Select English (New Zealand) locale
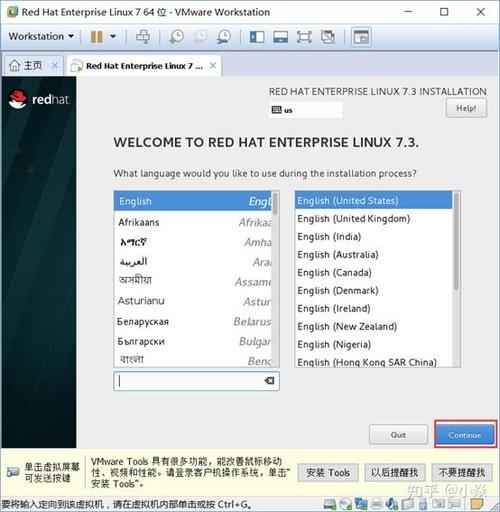The width and height of the screenshot is (500, 512). pyautogui.click(x=374, y=327)
